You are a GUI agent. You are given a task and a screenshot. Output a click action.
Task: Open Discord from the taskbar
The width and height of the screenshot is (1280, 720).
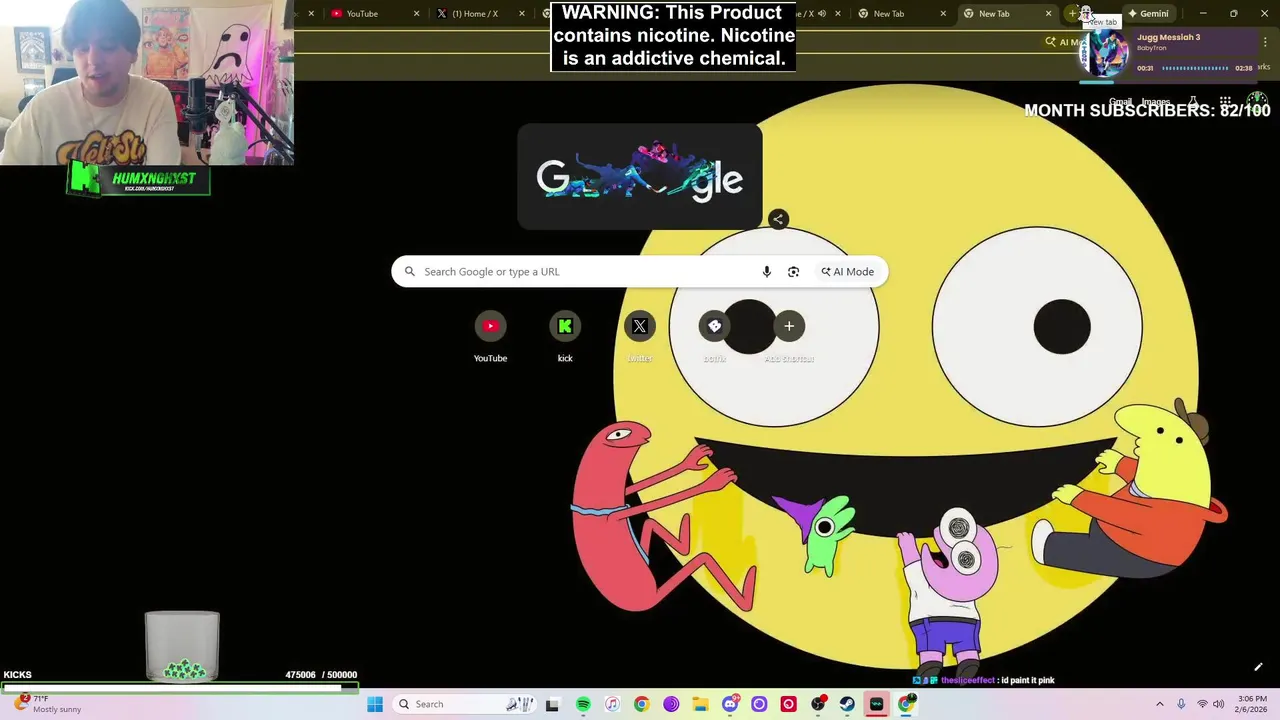point(730,704)
